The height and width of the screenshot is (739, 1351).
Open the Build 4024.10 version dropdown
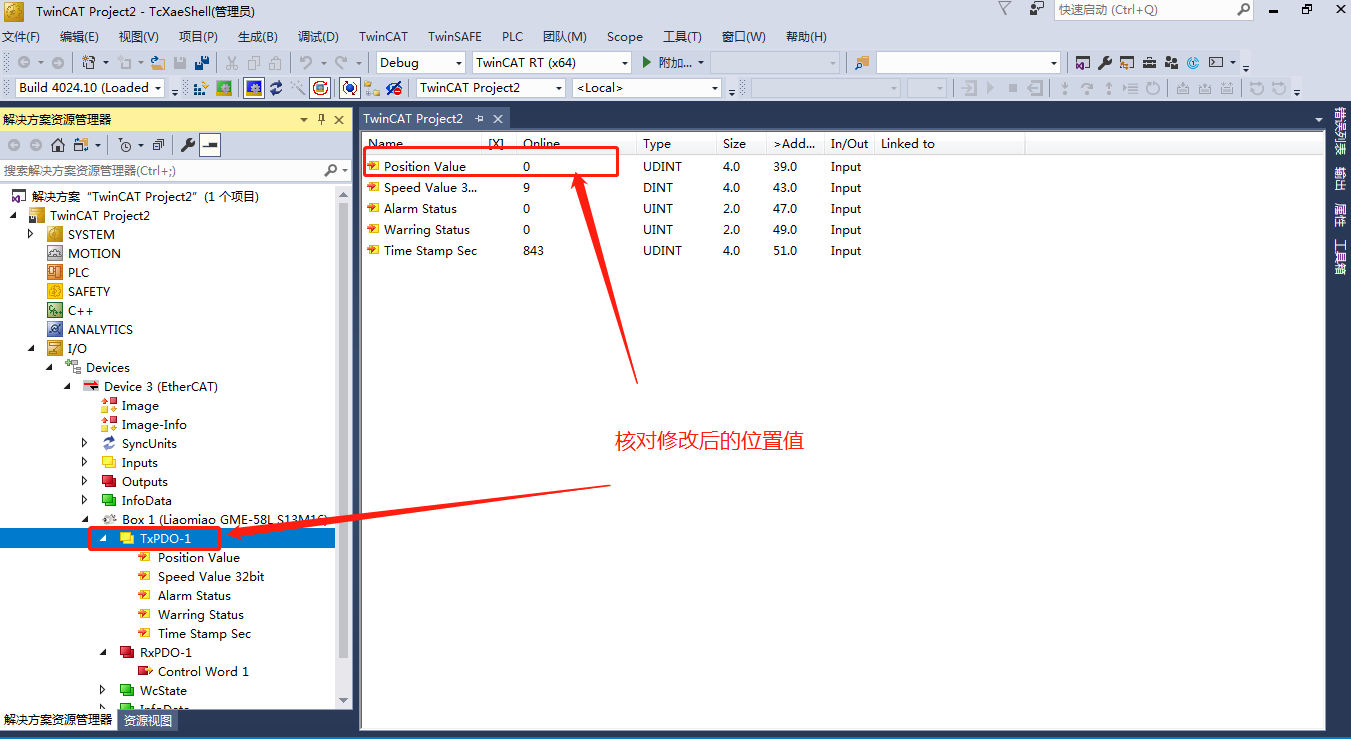(x=90, y=87)
